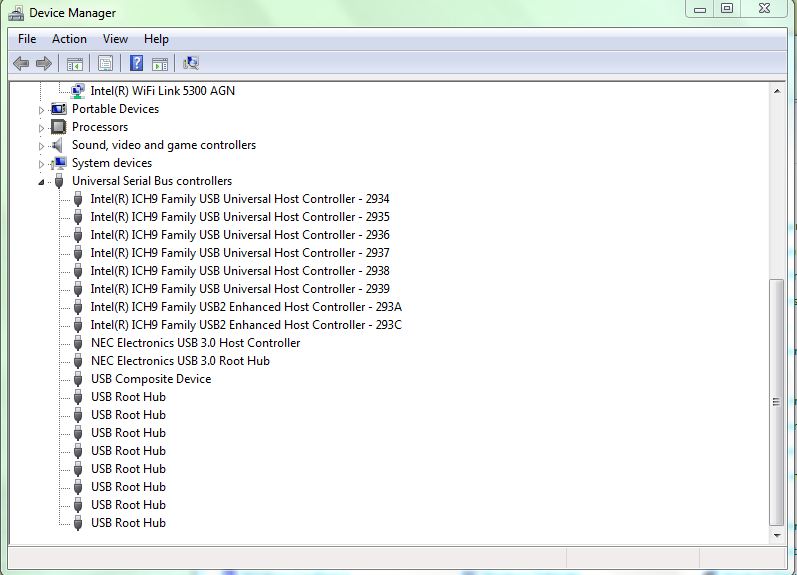Viewport: 797px width, 575px height.
Task: Click the Intel WiFi Link 5300 adapter icon
Action: (x=78, y=91)
